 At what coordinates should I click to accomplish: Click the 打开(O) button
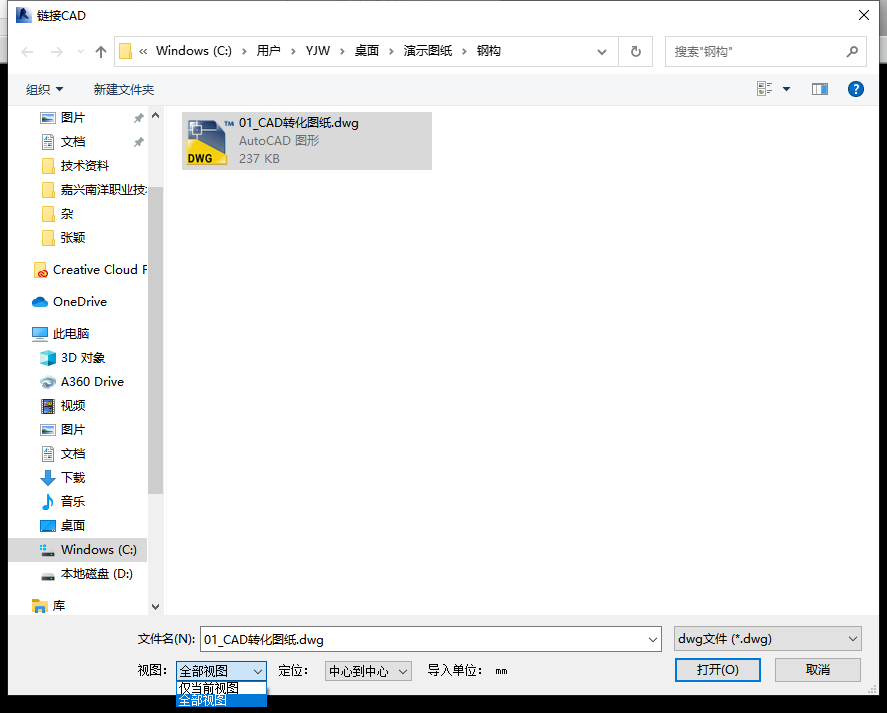coord(717,670)
